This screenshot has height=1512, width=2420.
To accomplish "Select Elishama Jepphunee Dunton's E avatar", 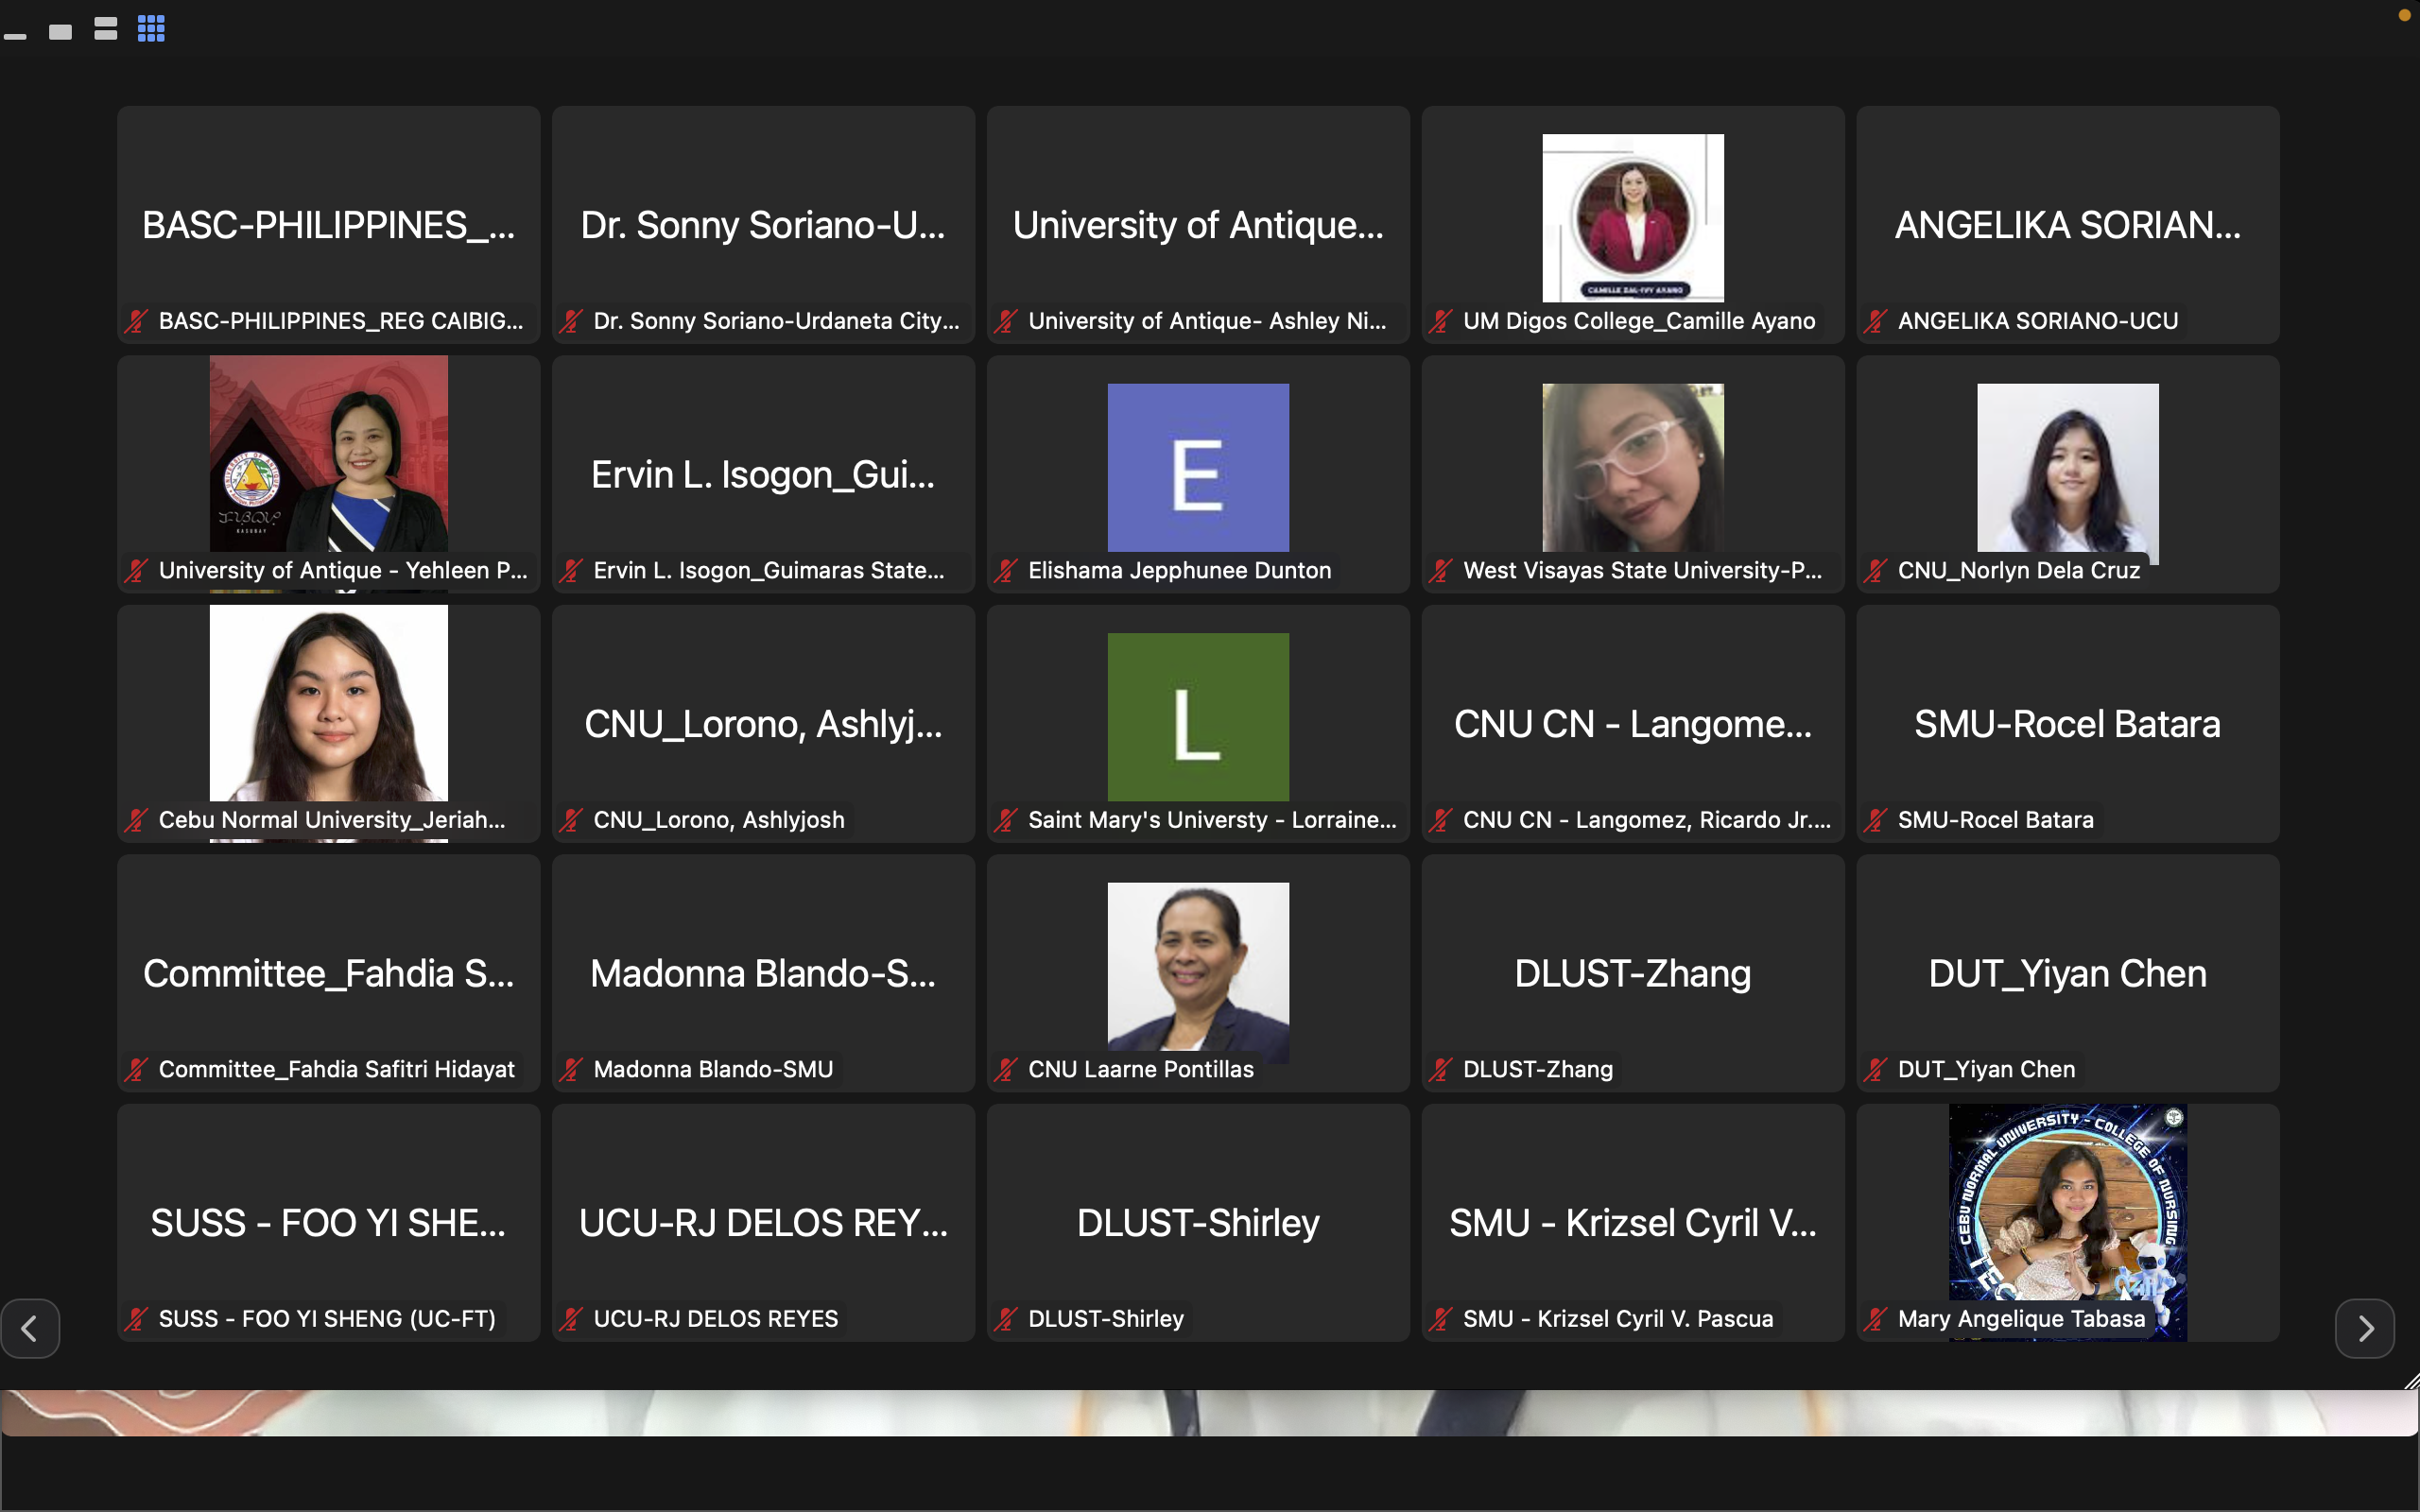I will [x=1198, y=468].
